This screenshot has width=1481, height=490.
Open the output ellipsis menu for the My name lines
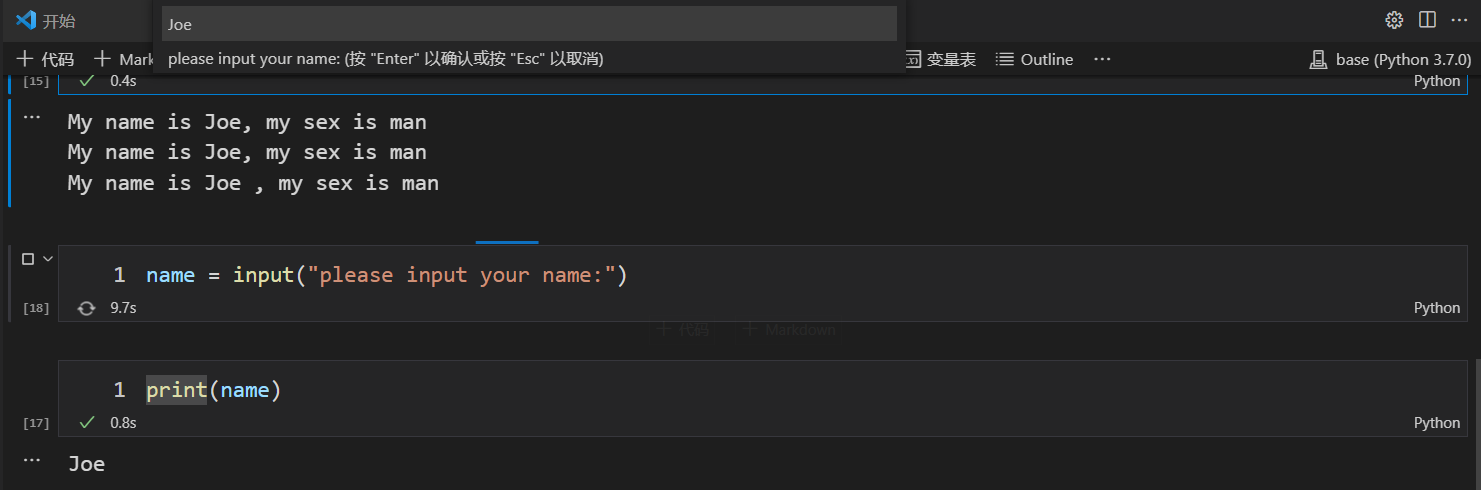click(x=31, y=117)
